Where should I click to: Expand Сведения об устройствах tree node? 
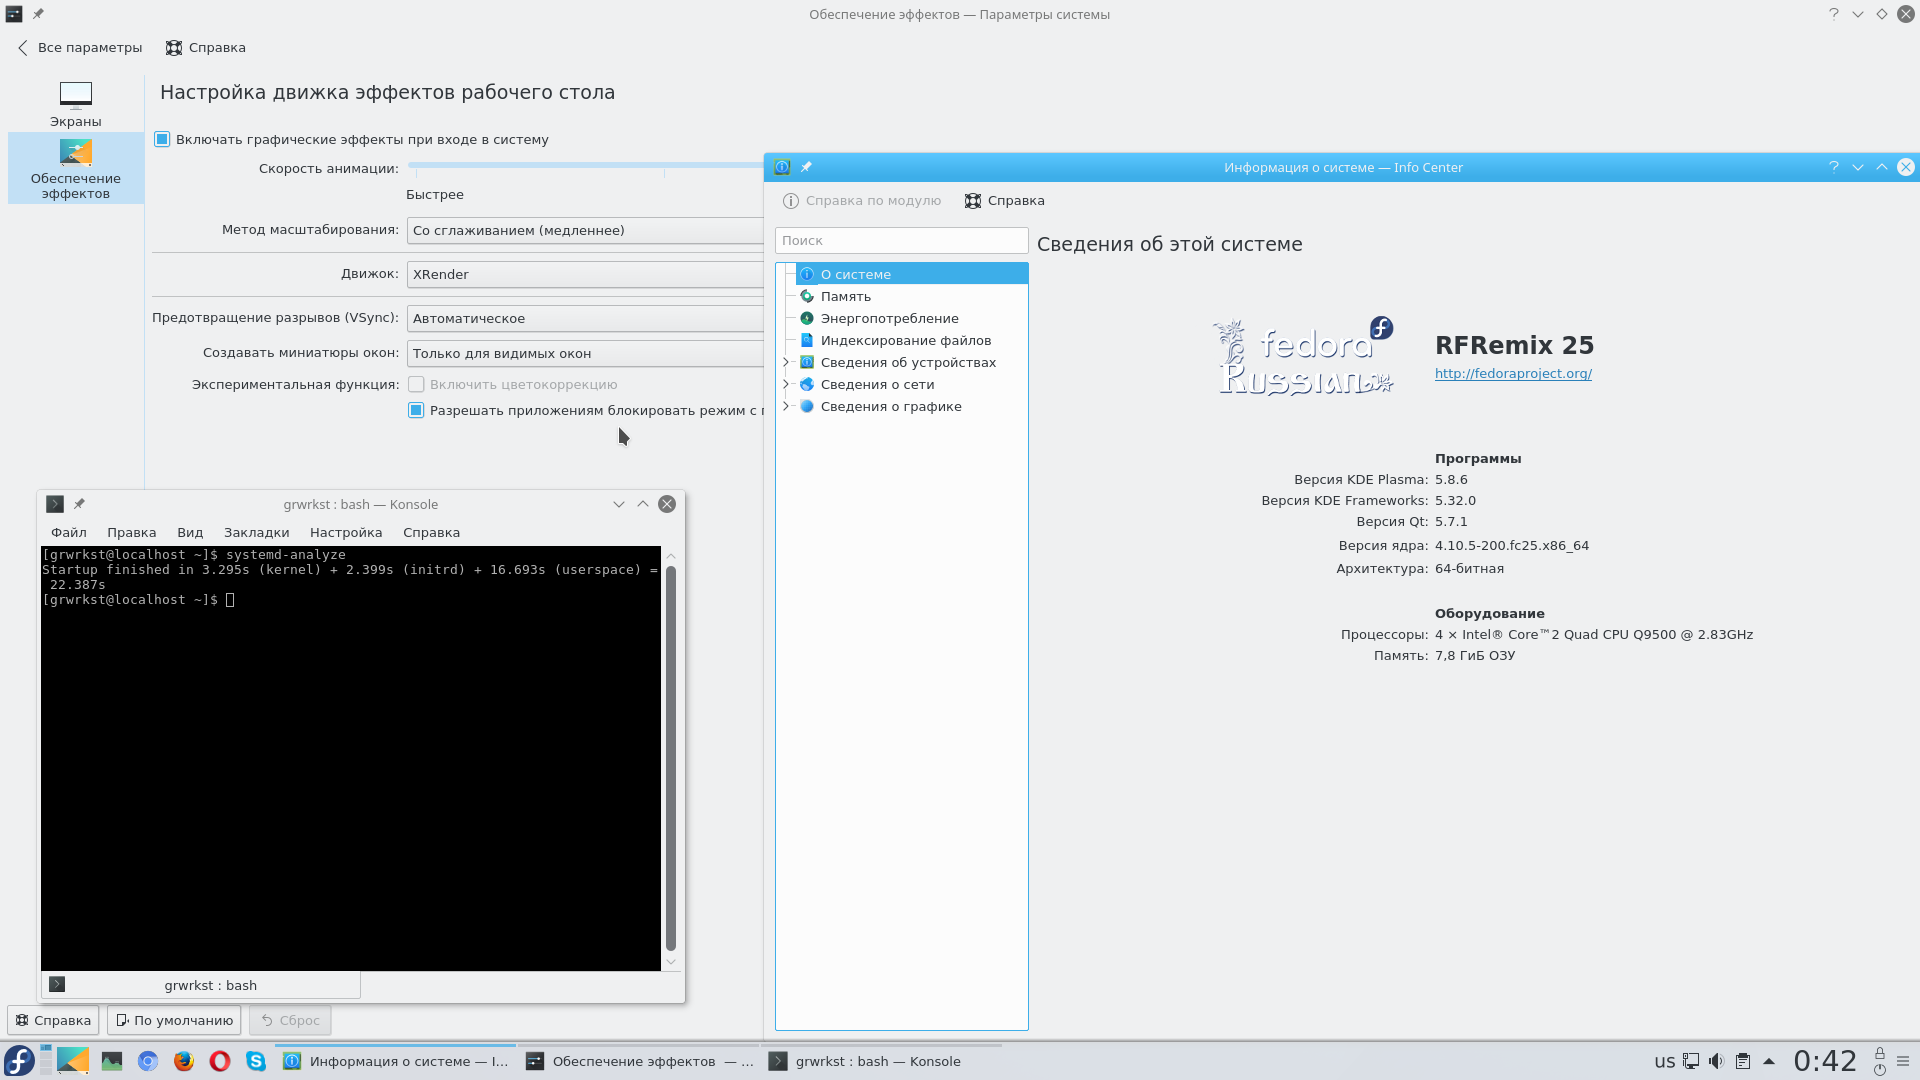(786, 362)
